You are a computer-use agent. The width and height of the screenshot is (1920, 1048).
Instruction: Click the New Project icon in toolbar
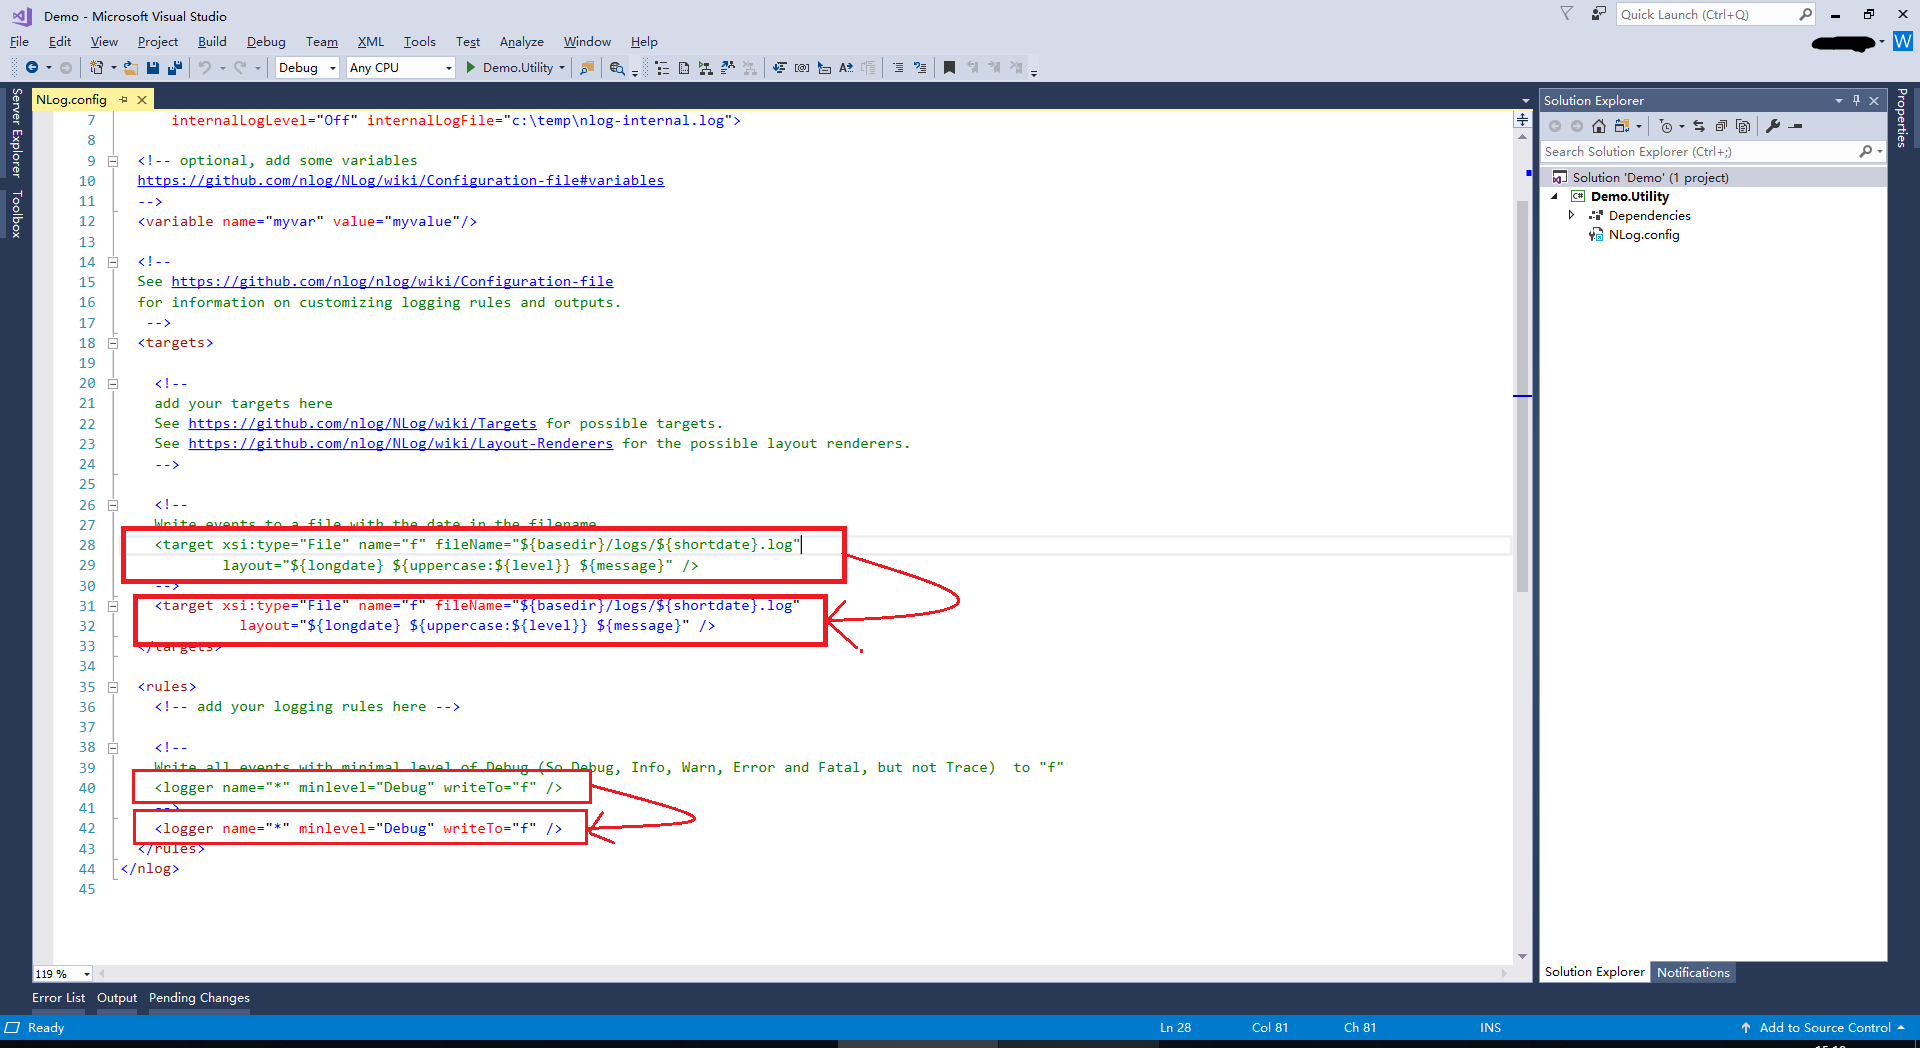pos(97,68)
